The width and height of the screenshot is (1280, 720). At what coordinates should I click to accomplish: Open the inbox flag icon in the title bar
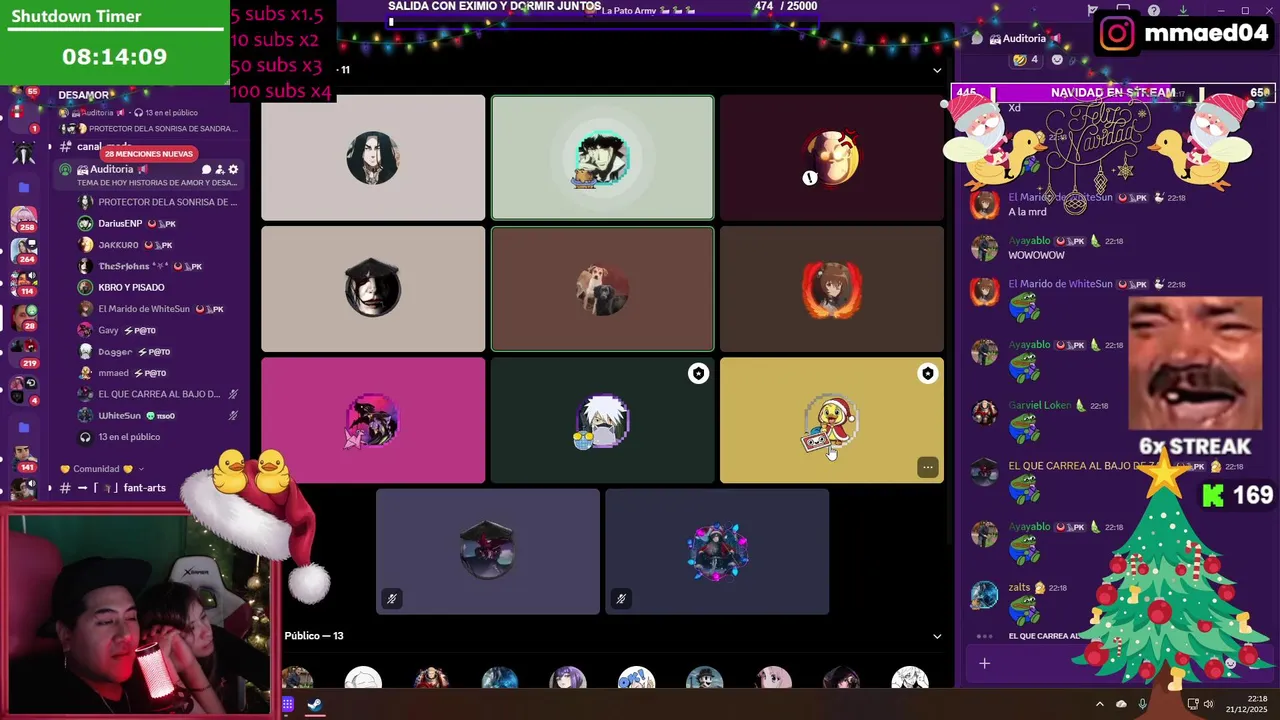[x=1093, y=11]
